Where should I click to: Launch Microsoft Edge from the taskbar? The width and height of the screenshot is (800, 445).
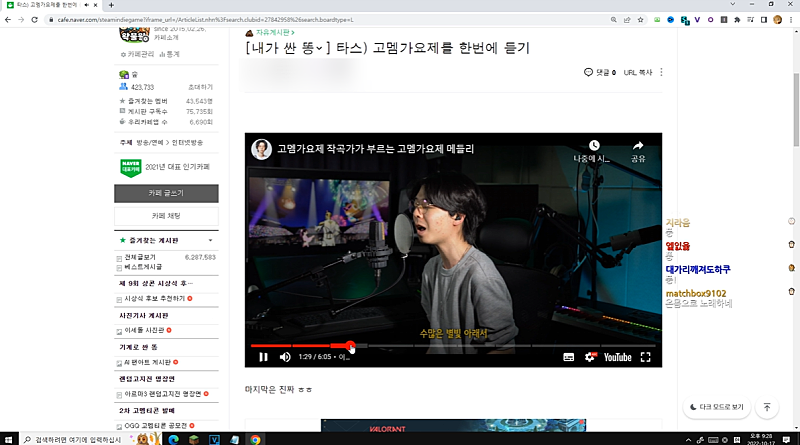[173, 439]
